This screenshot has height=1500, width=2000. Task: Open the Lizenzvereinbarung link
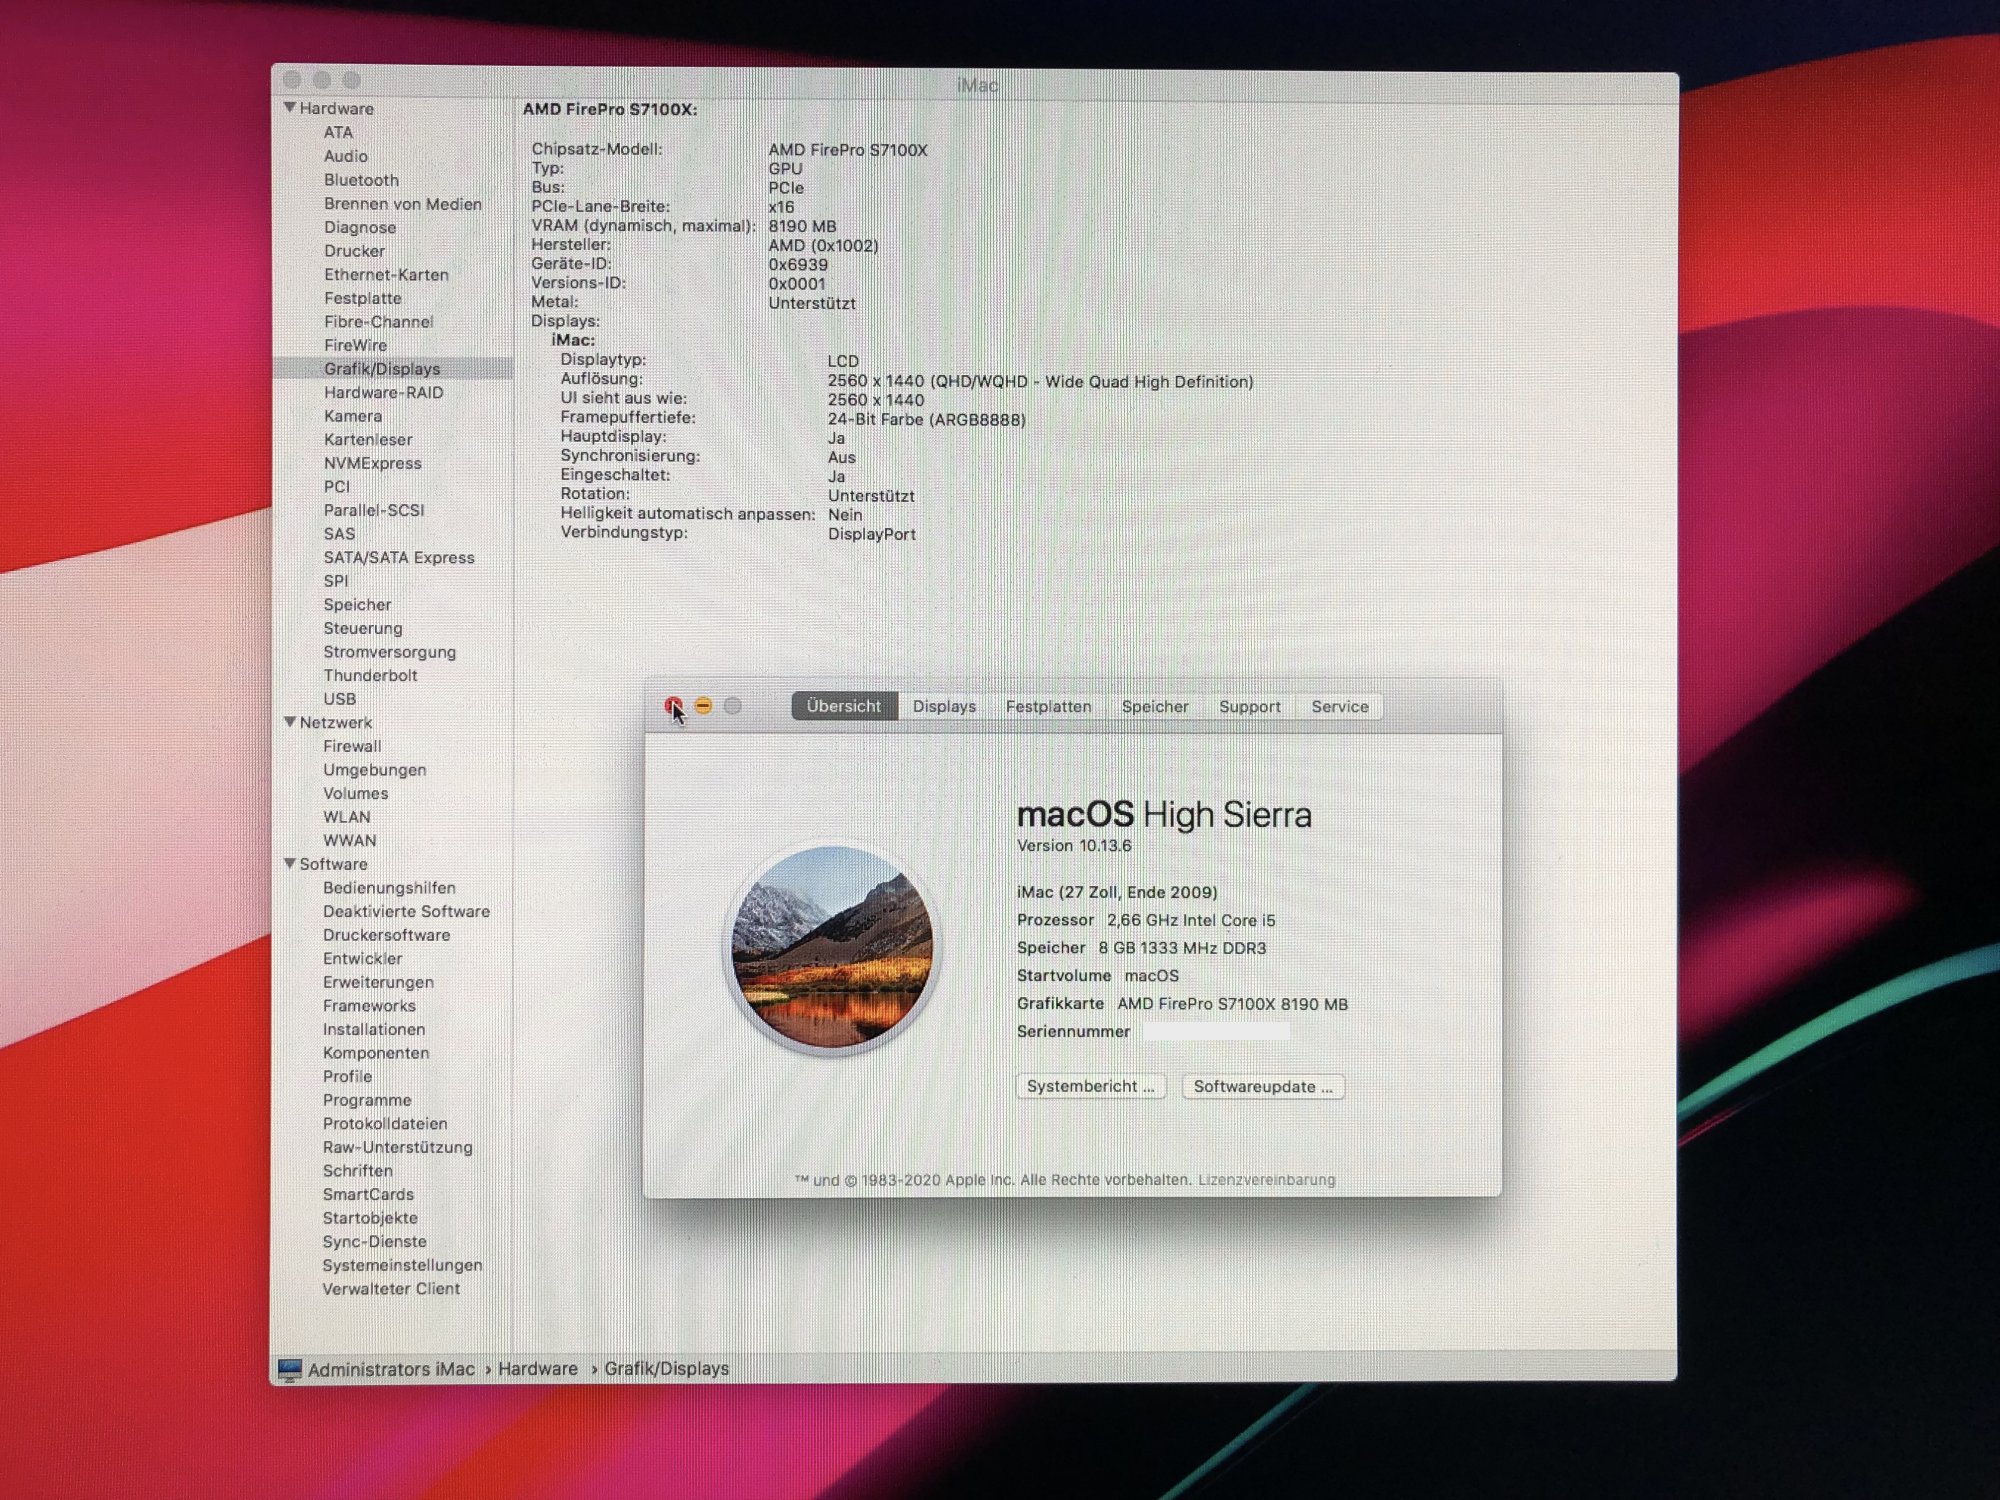click(1266, 1180)
